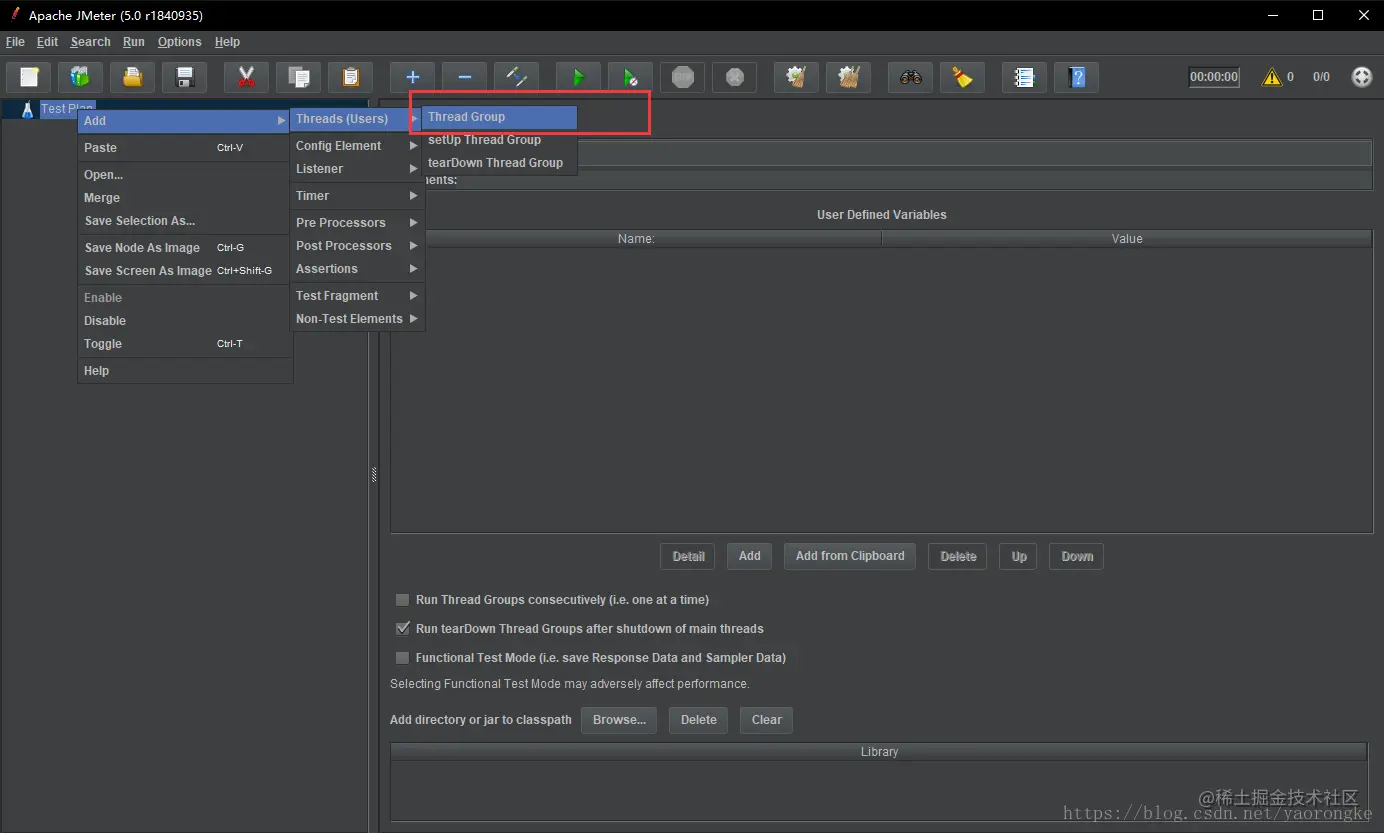Click the Clear results broom icon

[796, 77]
